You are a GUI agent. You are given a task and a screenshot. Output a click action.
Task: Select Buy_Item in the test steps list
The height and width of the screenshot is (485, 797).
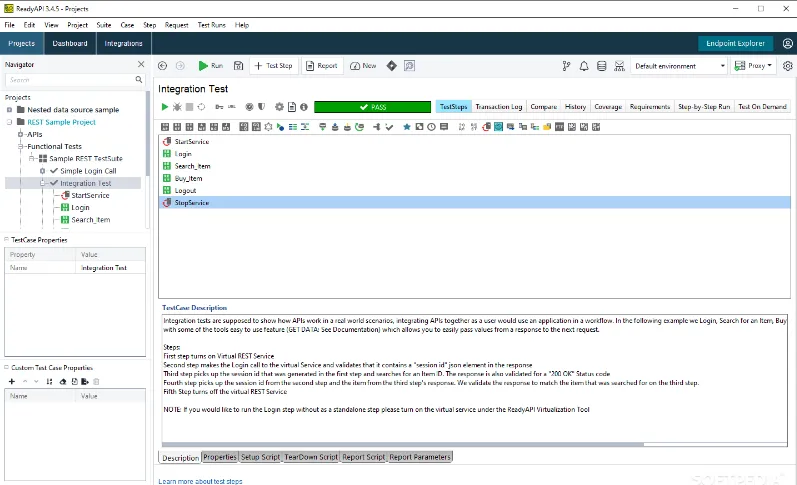188,178
